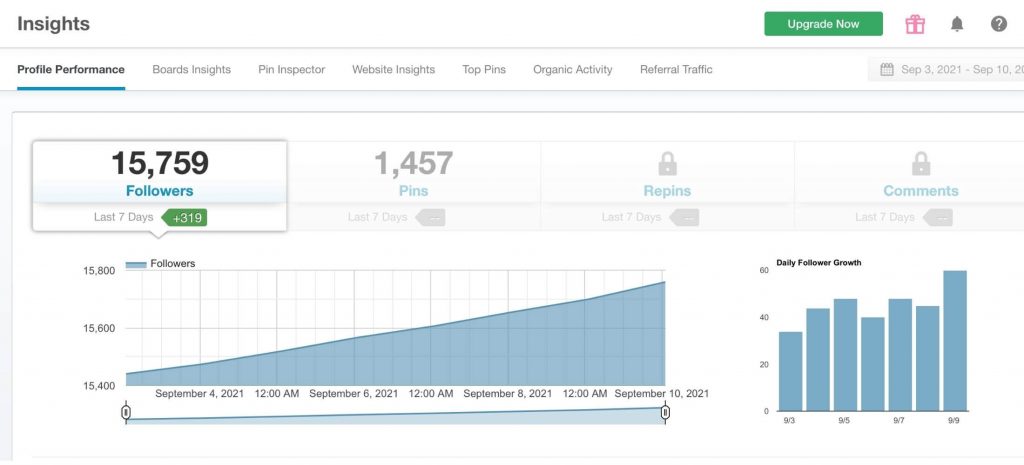Viewport: 1024px width, 465px height.
Task: Open the help question mark icon
Action: 999,24
